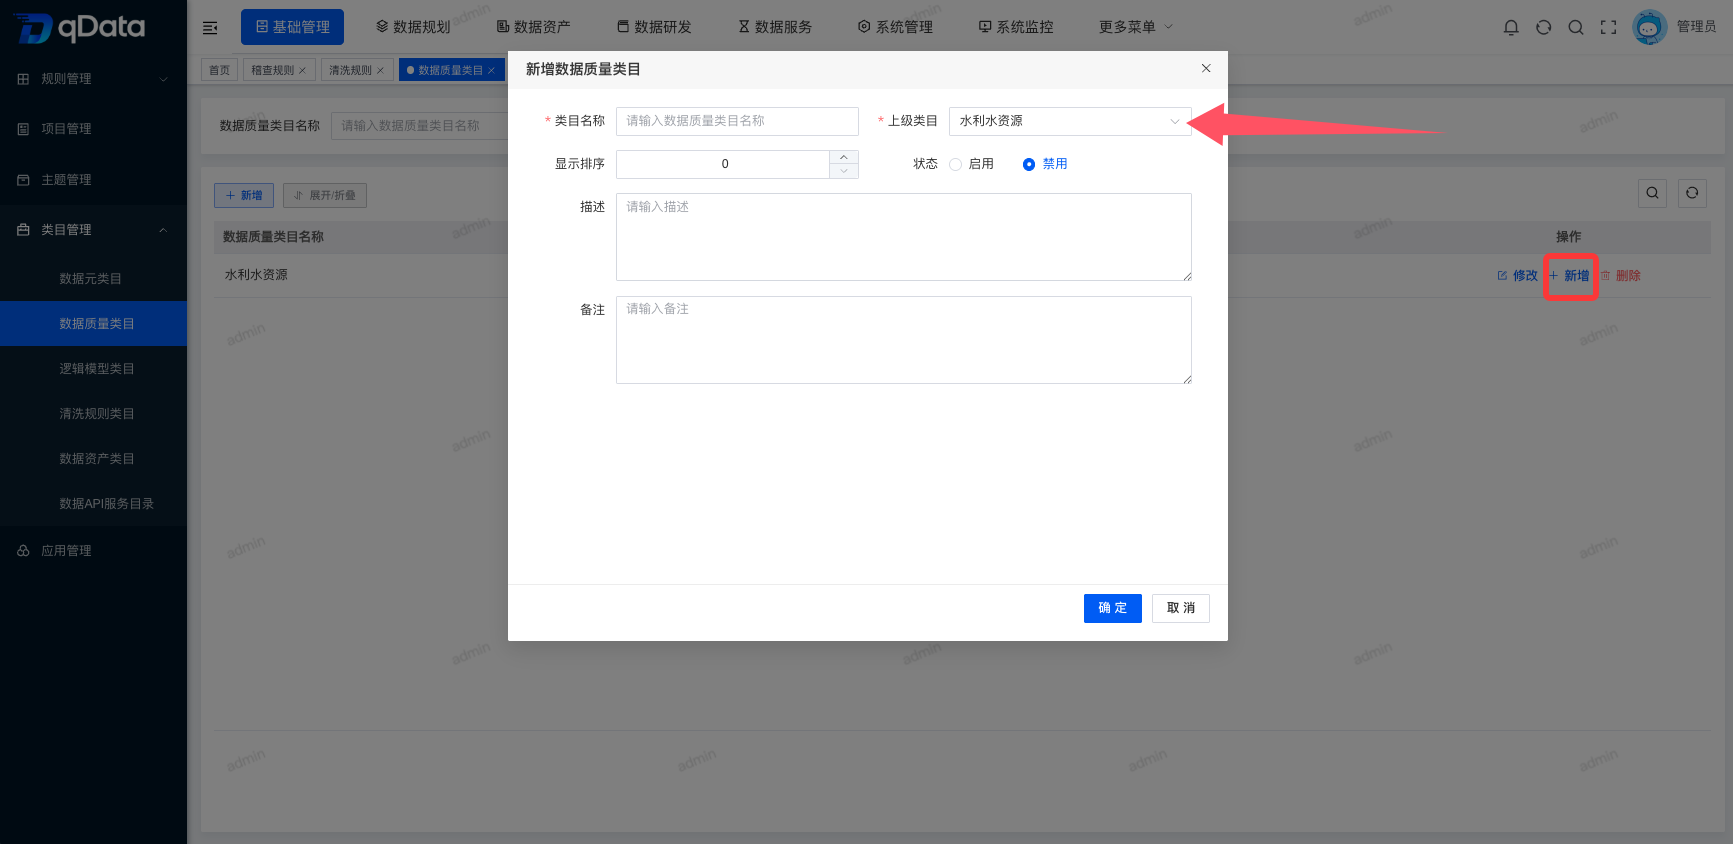Screen dimensions: 1733x844
Task: Select 数据资产类目 in sidebar
Action: [93, 459]
